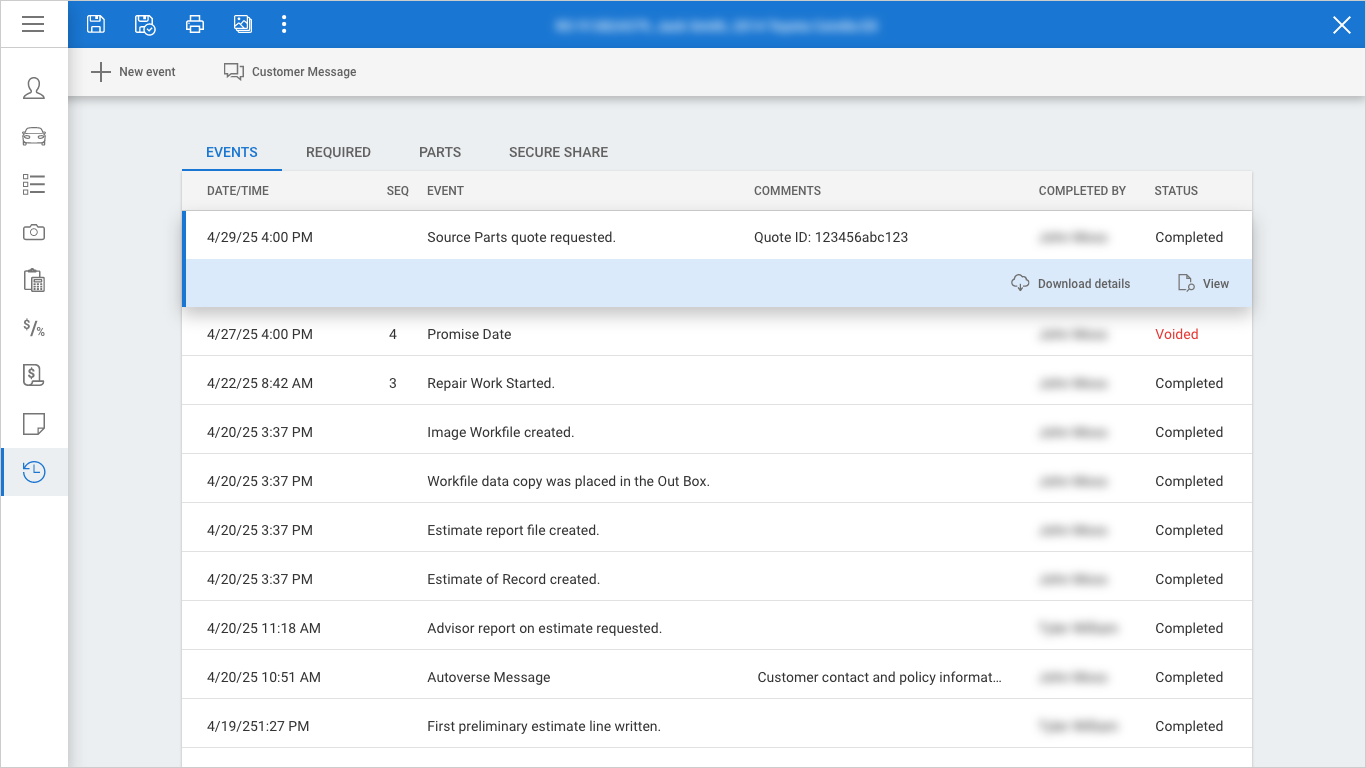This screenshot has width=1366, height=768.
Task: Click the Save disk icon
Action: pos(96,24)
